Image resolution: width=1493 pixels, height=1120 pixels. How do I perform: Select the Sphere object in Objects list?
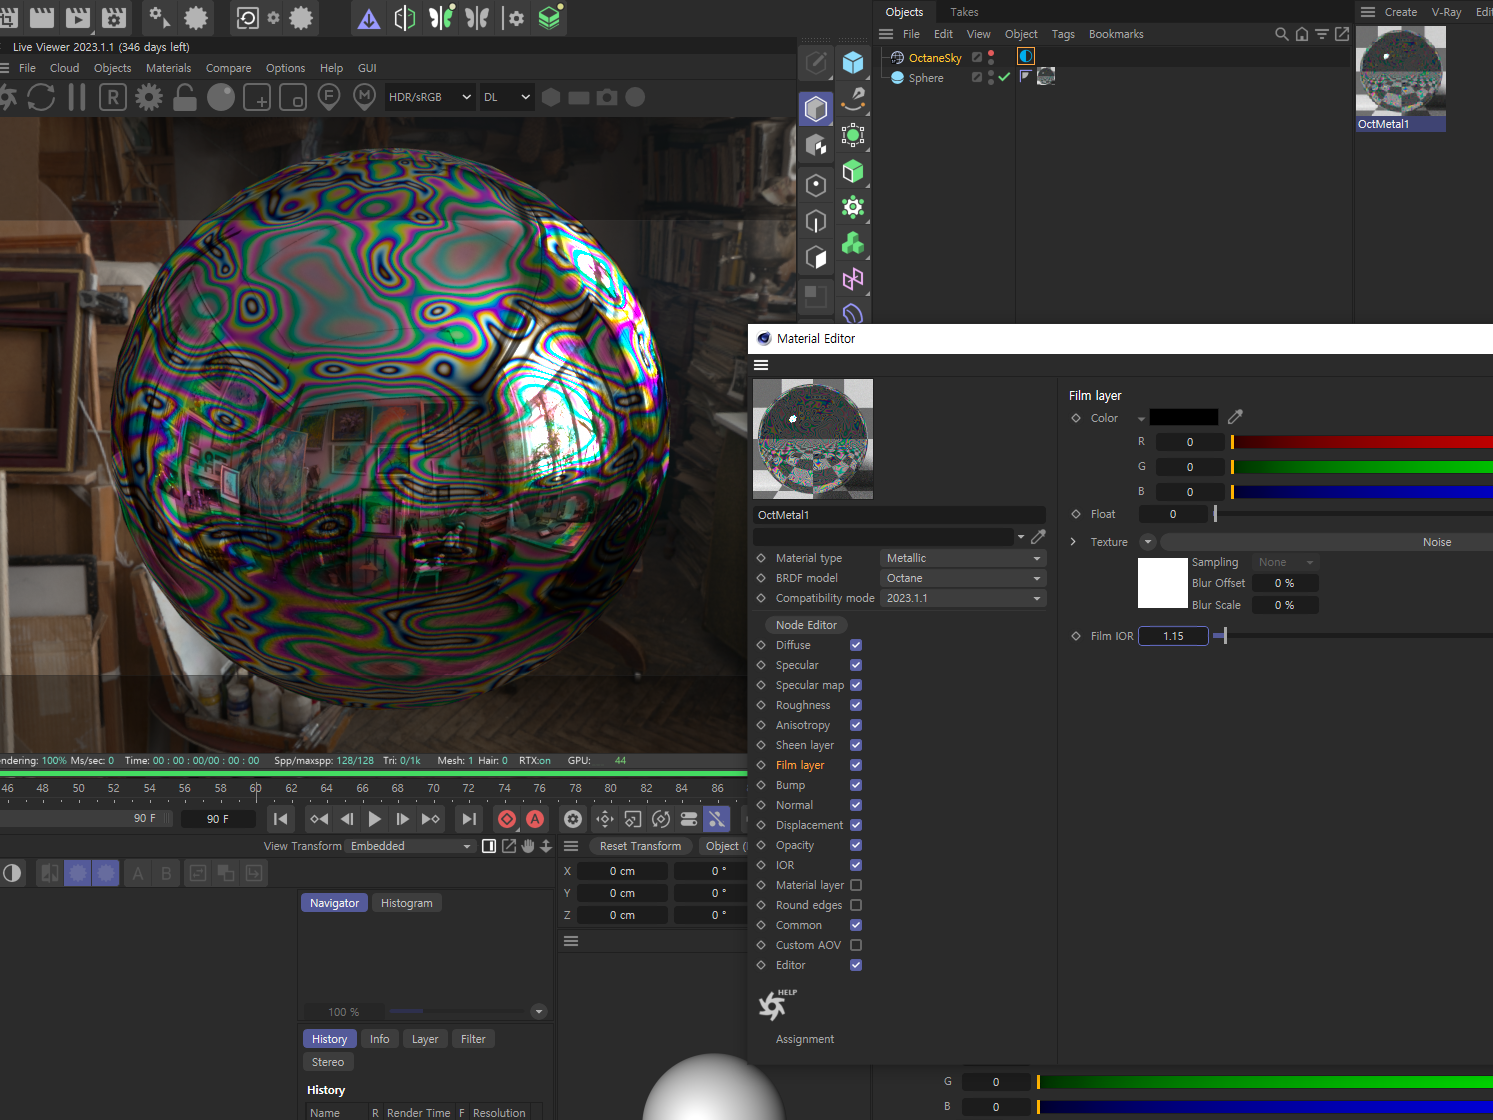pos(925,78)
